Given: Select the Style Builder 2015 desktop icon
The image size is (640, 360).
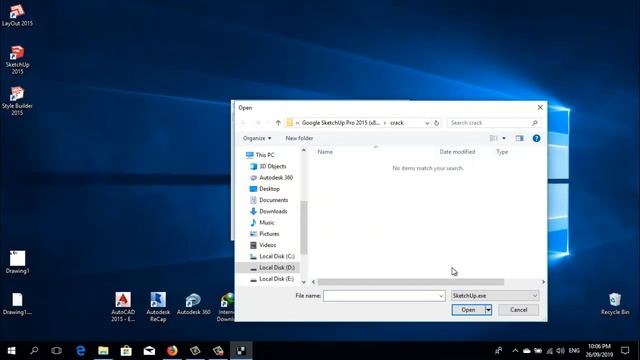Looking at the screenshot, I should pyautogui.click(x=17, y=101).
